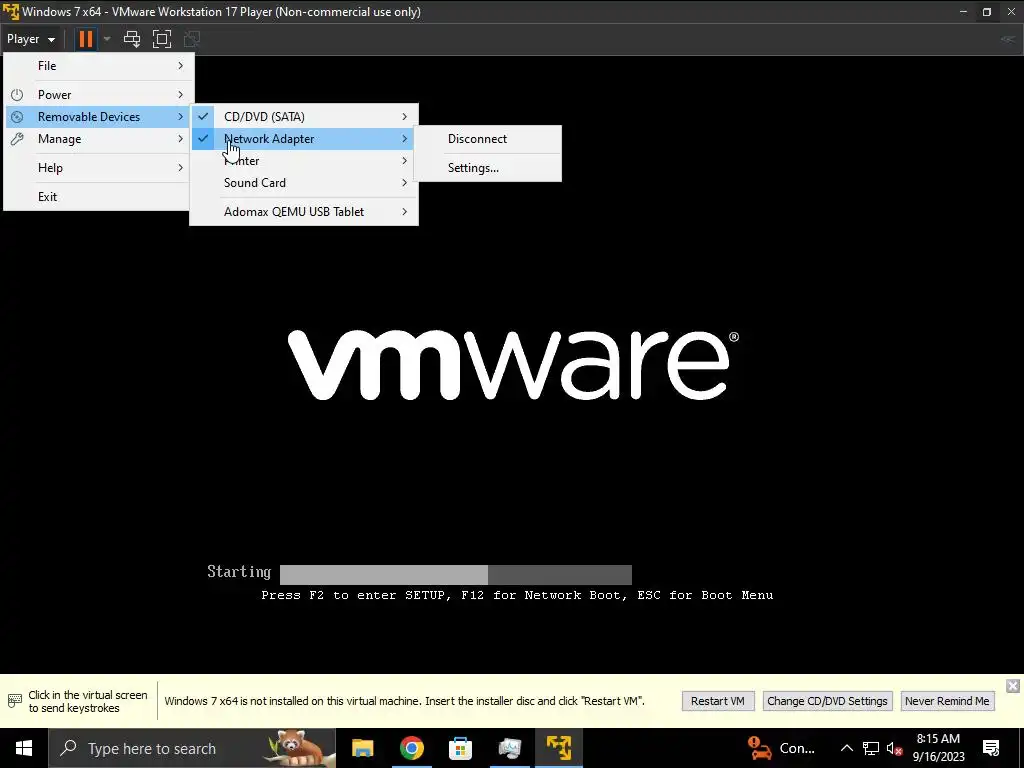Click the keyboard icon in hint bar

[x=14, y=701]
